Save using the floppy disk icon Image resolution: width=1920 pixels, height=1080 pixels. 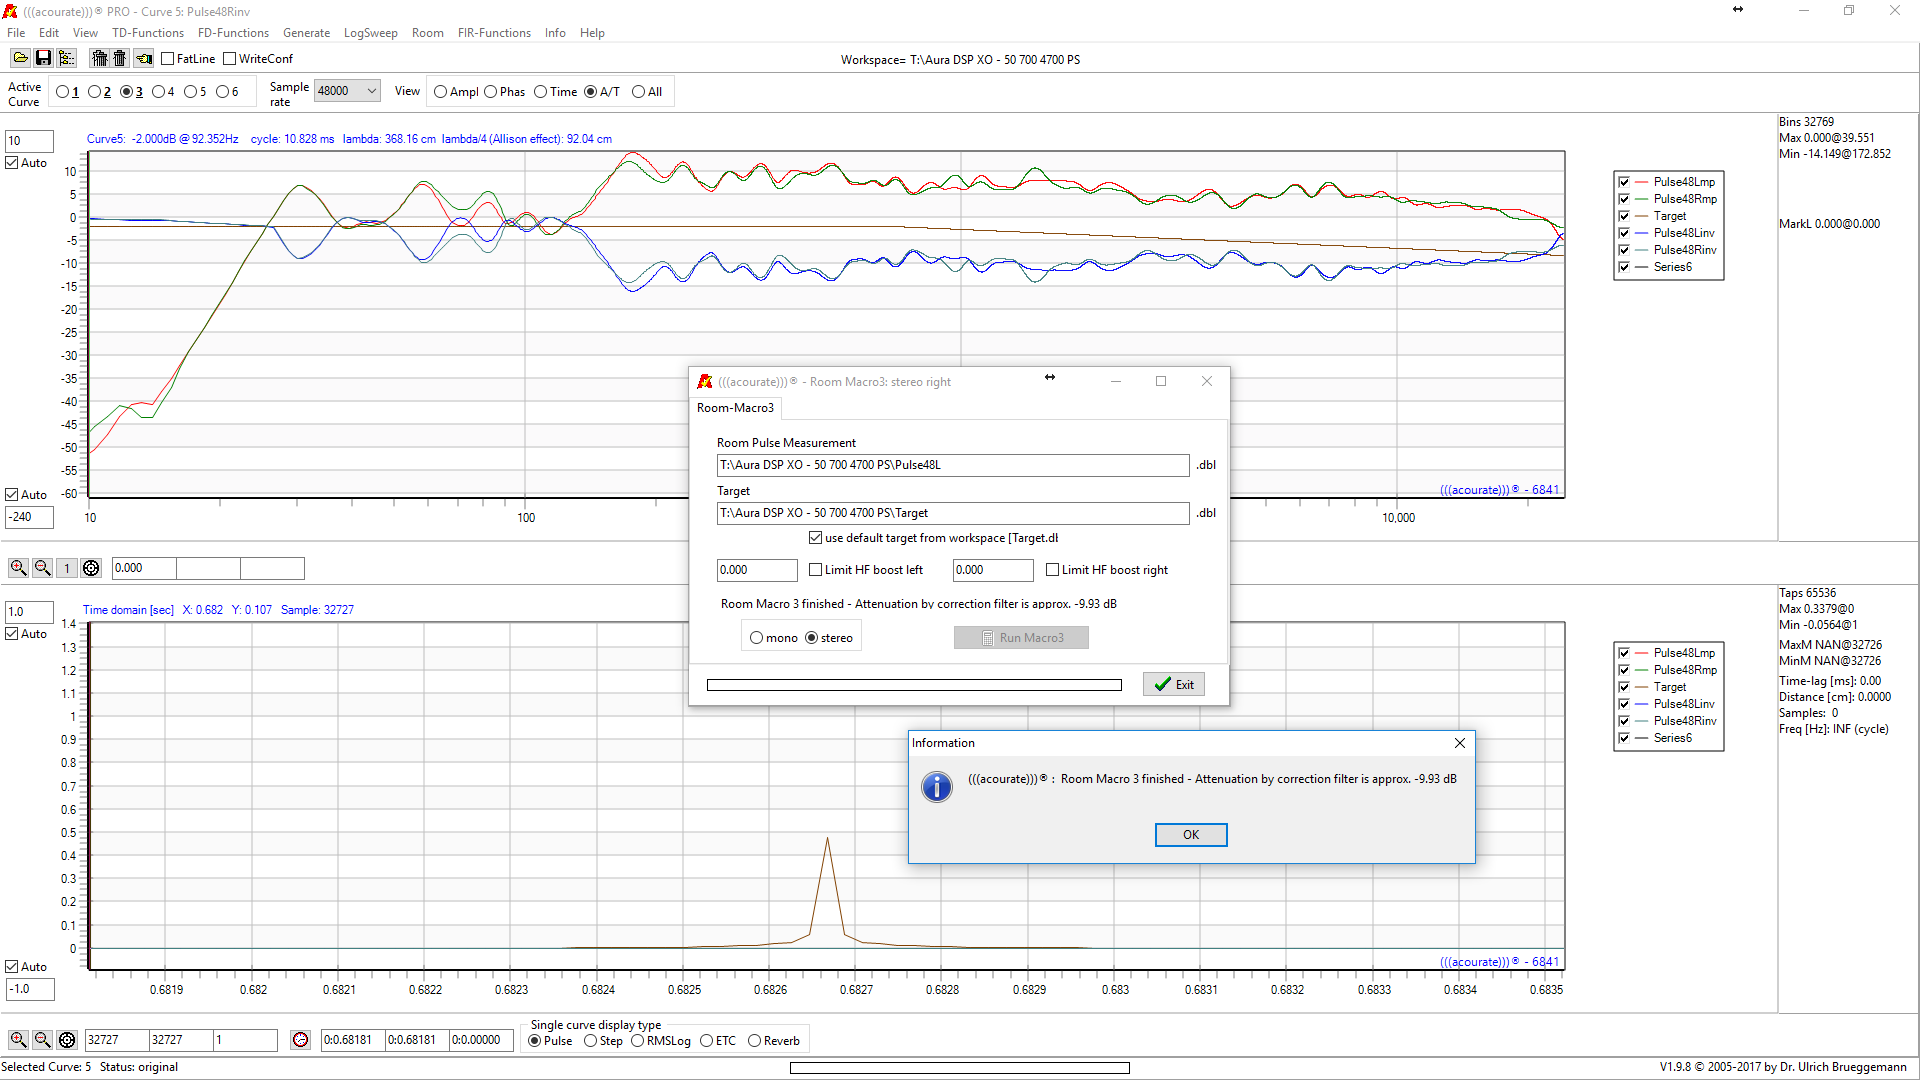pyautogui.click(x=43, y=59)
